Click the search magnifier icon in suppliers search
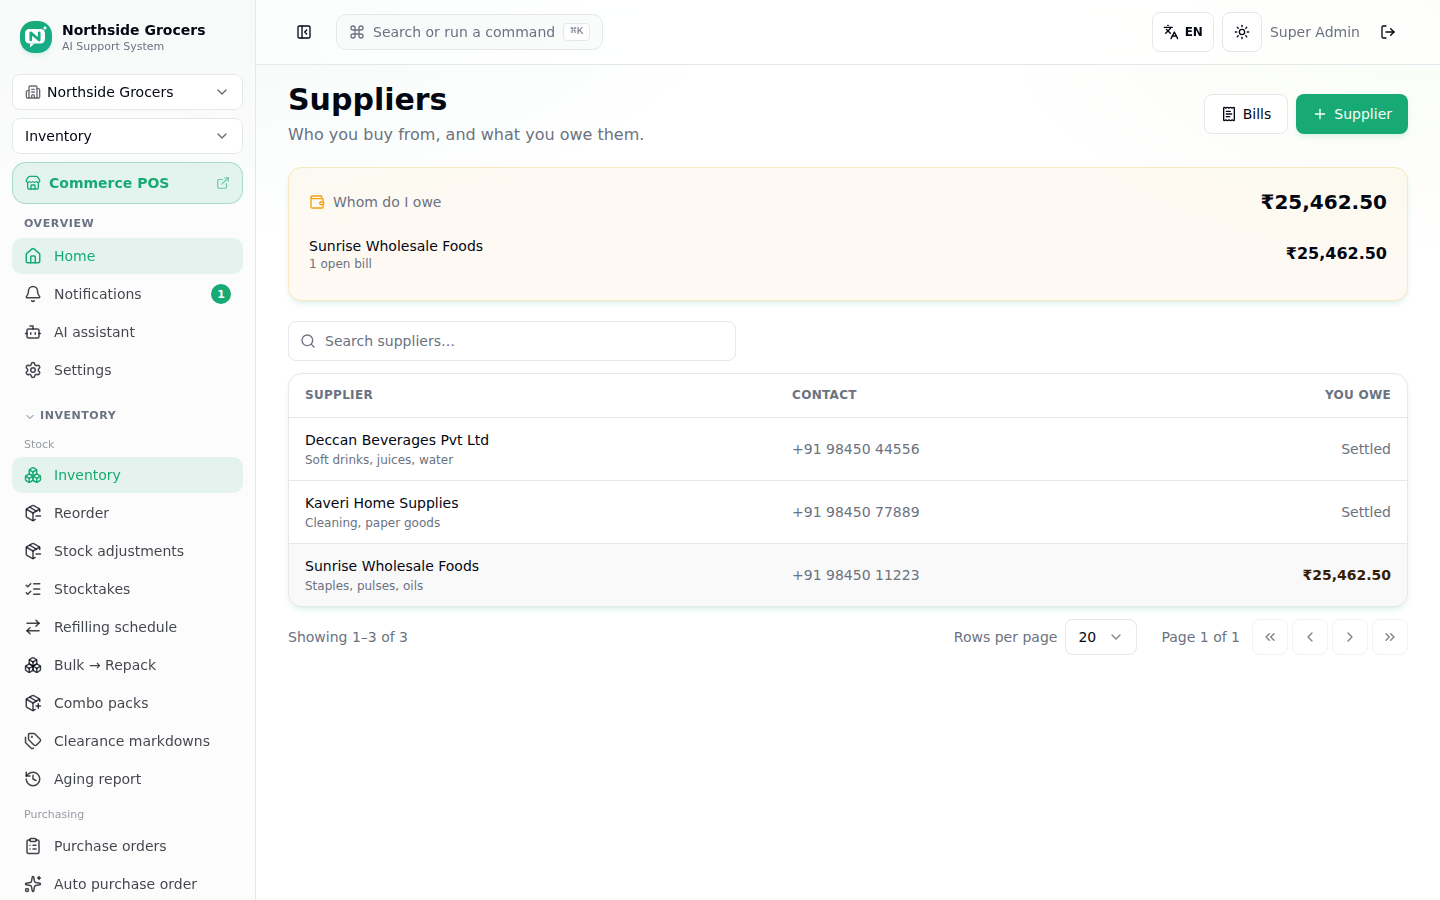 308,341
